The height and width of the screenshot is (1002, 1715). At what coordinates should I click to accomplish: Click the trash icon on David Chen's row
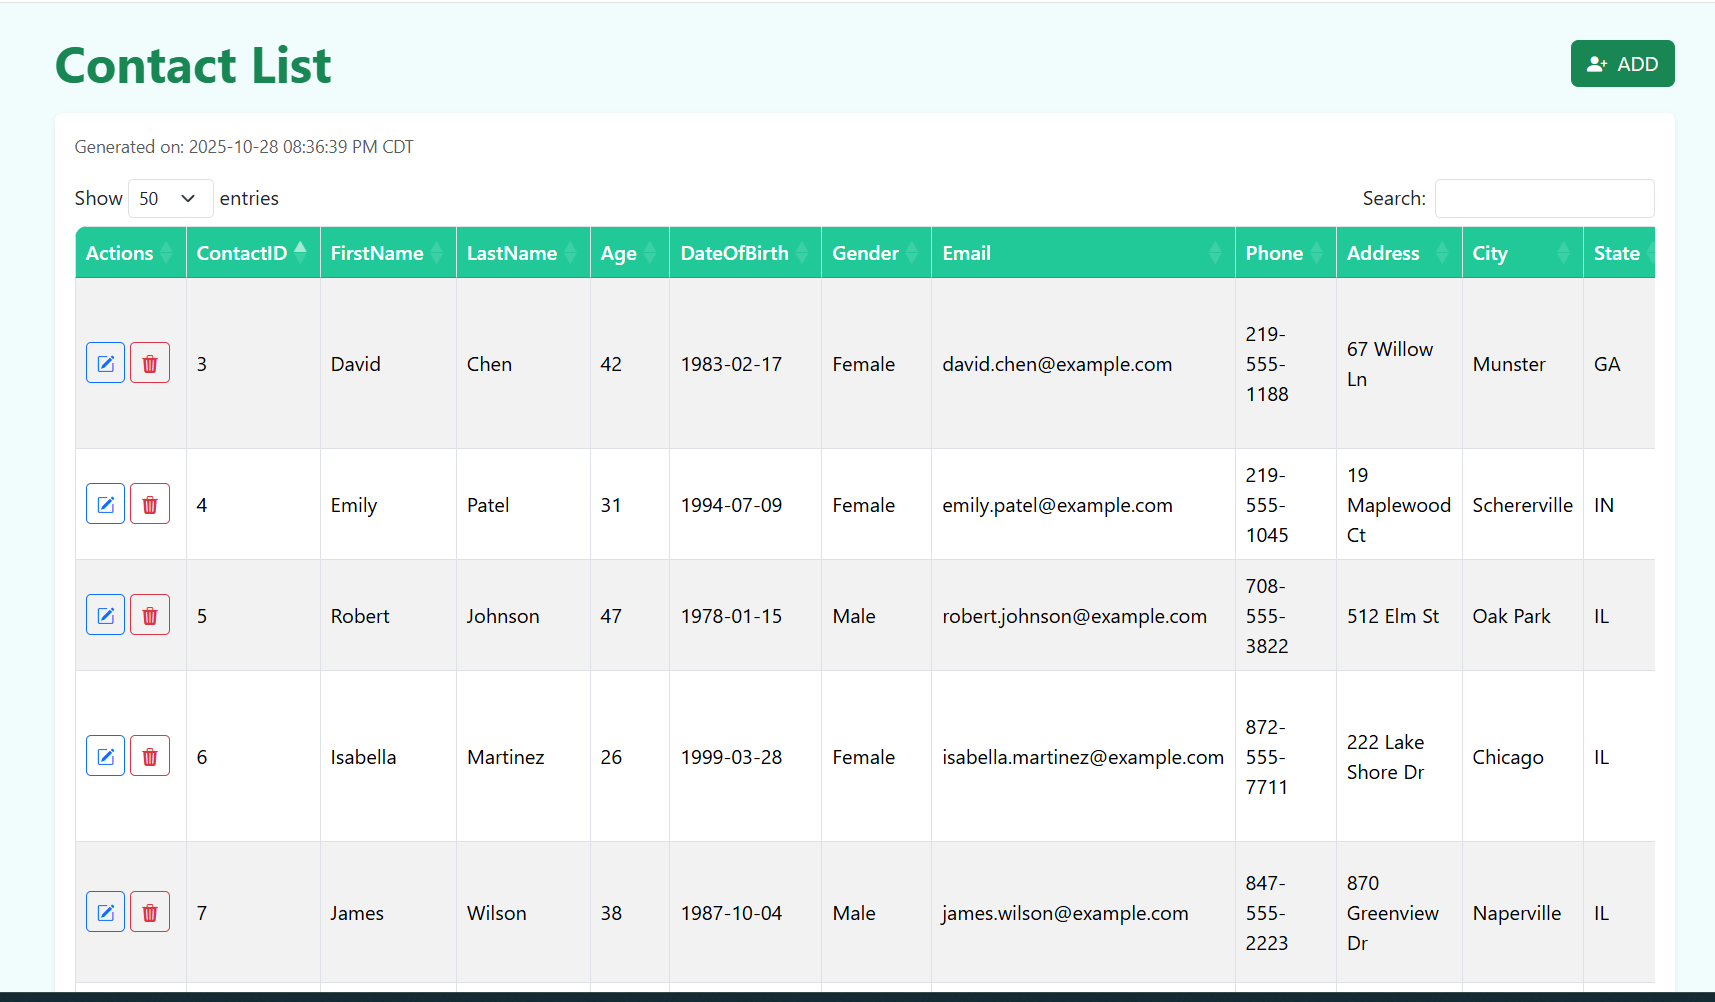(x=150, y=362)
